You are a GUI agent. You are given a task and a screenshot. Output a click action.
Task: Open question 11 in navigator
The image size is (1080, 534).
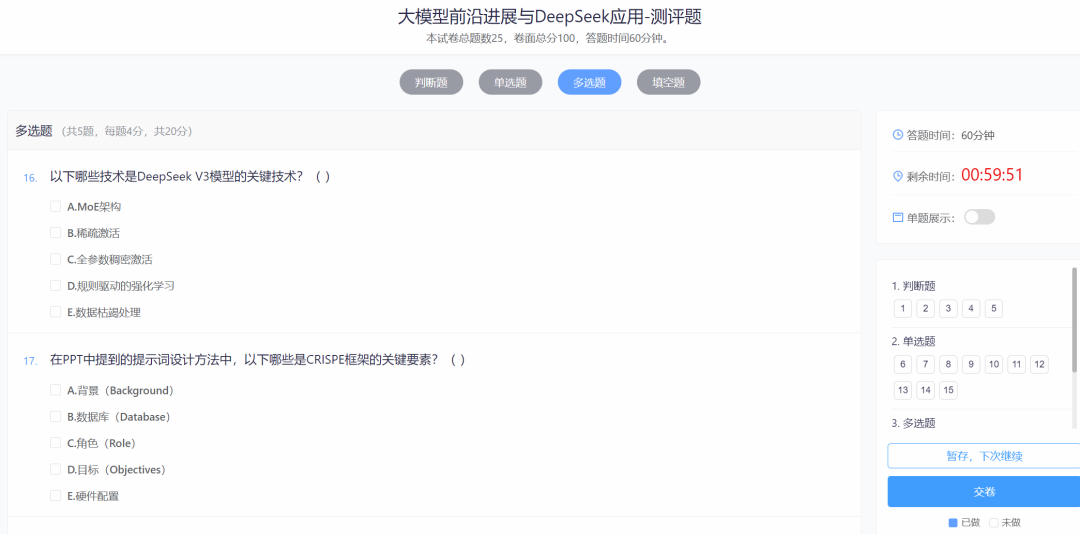(x=1017, y=364)
